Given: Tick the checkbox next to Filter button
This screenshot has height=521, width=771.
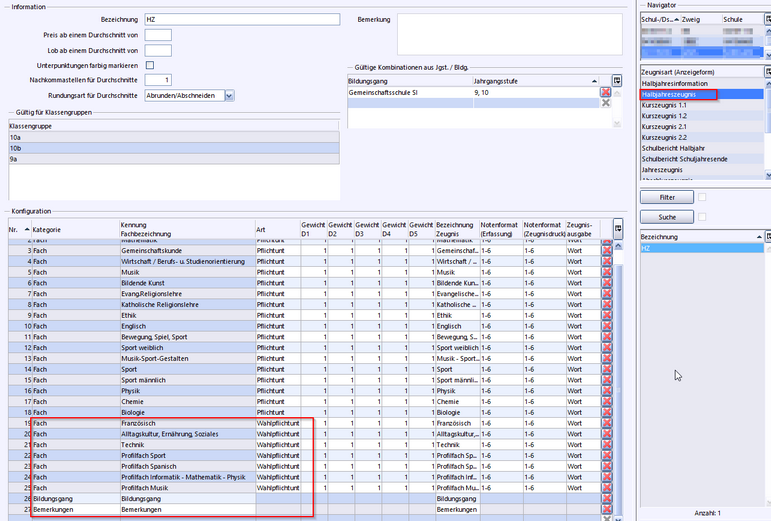Looking at the screenshot, I should tap(702, 197).
